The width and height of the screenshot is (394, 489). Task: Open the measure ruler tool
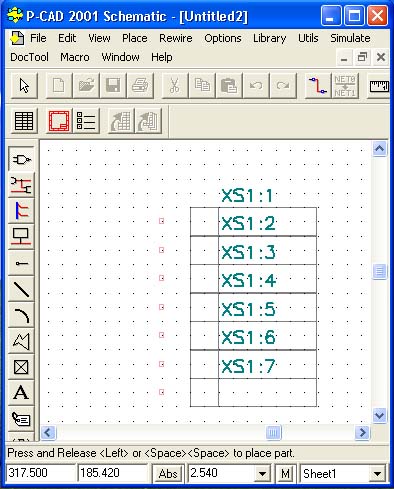(x=379, y=86)
